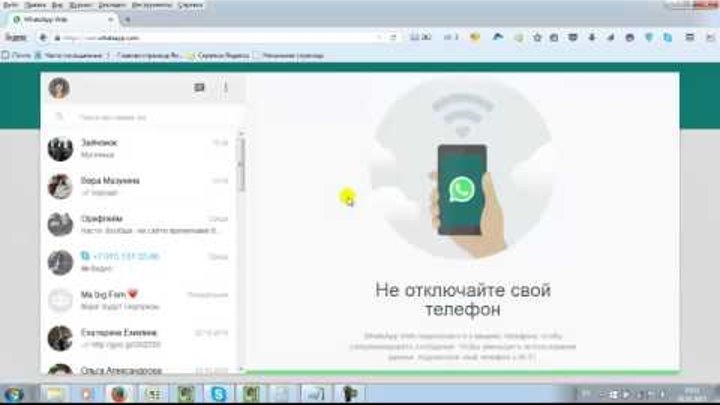Click the Яндекс button left of back arrow

16,38
